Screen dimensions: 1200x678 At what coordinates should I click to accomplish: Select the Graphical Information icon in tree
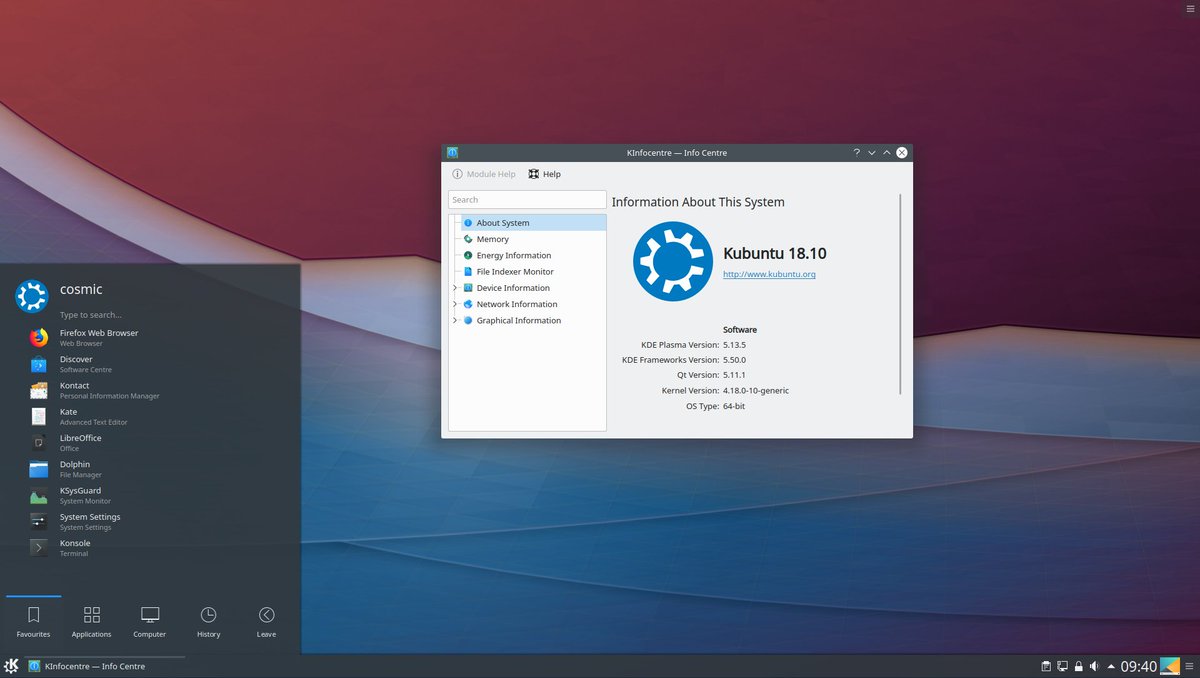click(468, 320)
